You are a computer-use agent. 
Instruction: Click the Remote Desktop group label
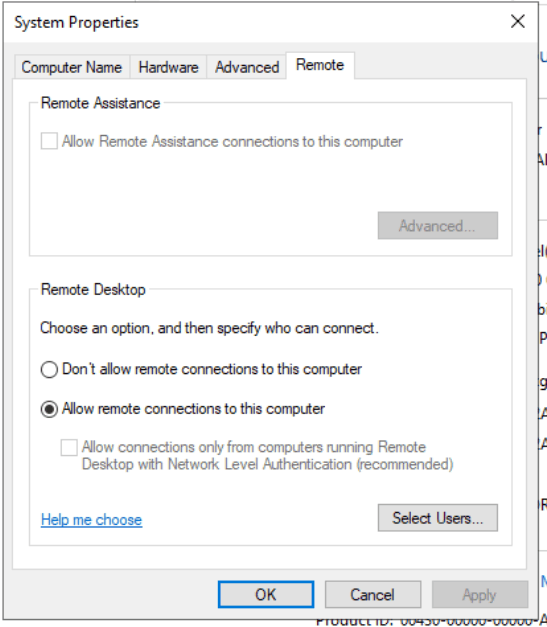(x=93, y=290)
